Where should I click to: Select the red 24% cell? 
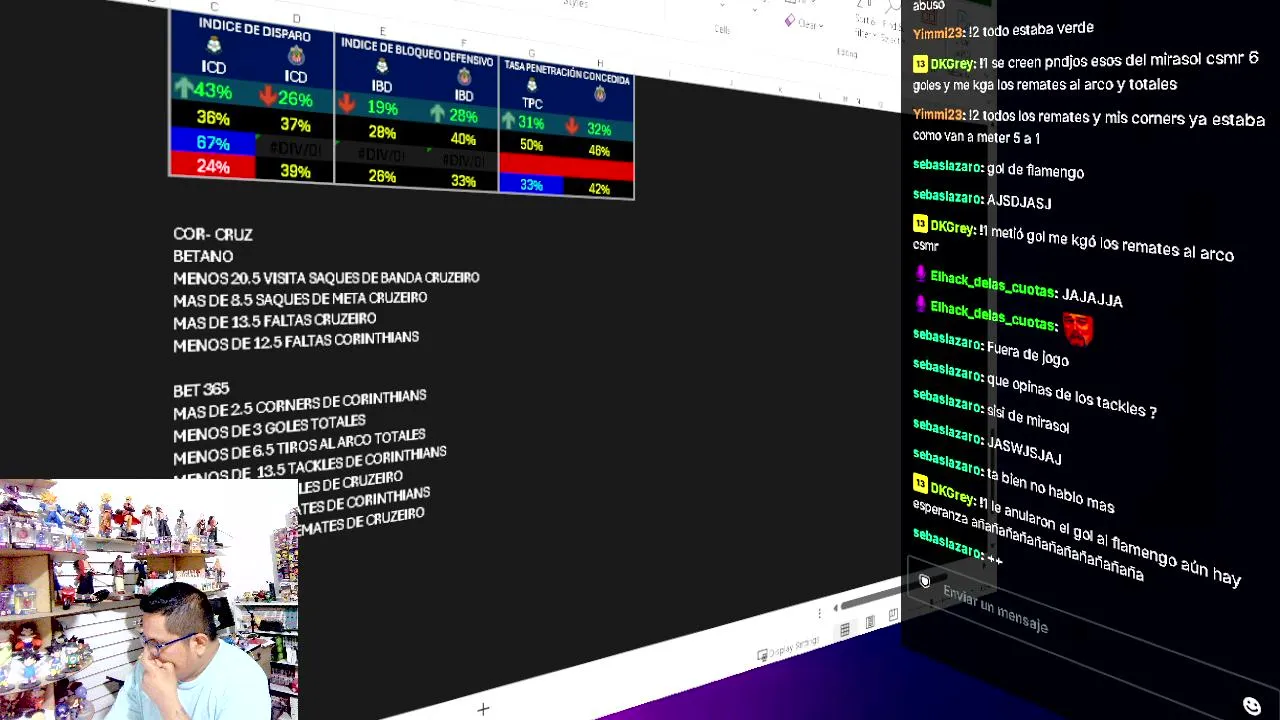pyautogui.click(x=213, y=166)
